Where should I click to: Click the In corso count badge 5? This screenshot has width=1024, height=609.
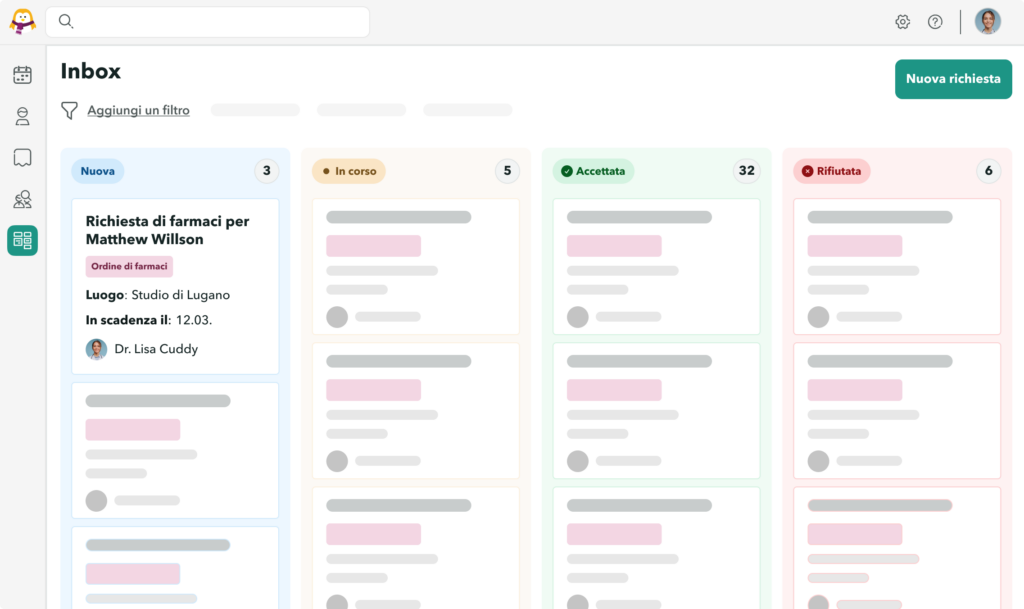(507, 171)
